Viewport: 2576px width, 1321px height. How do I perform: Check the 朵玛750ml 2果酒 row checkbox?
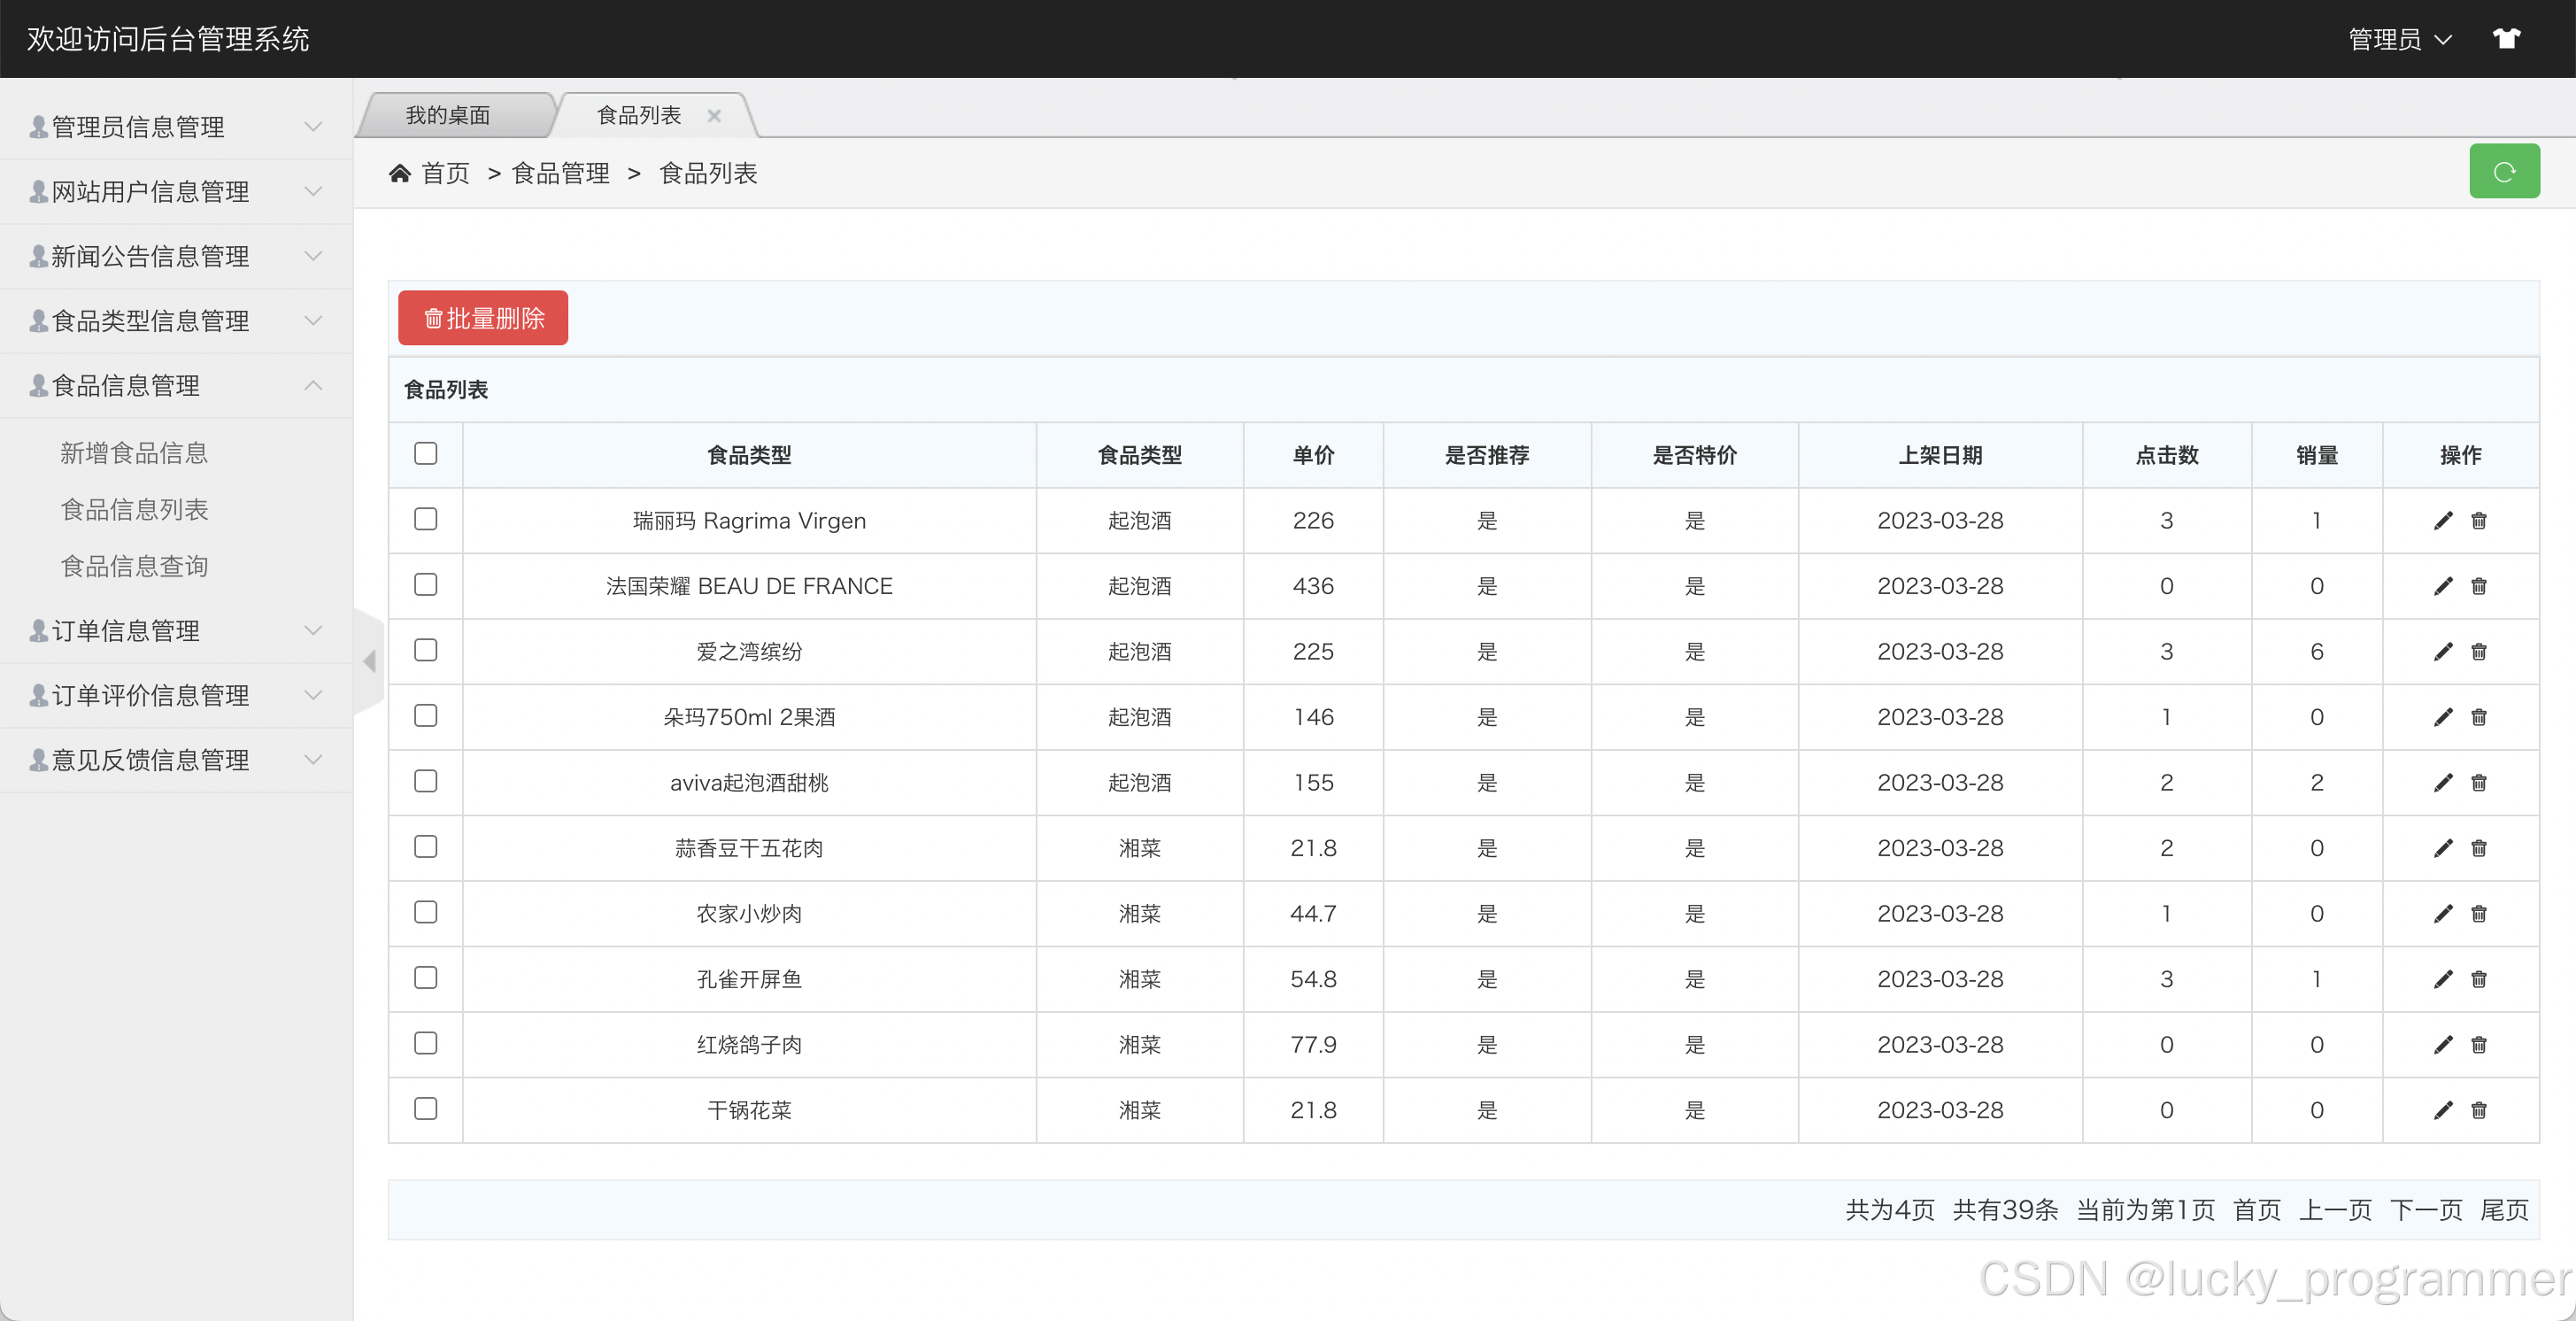(426, 715)
